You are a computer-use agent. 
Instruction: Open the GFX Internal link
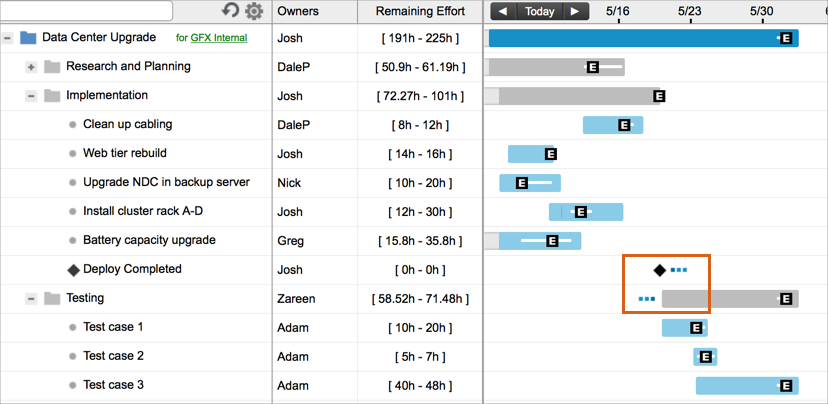[x=218, y=39]
